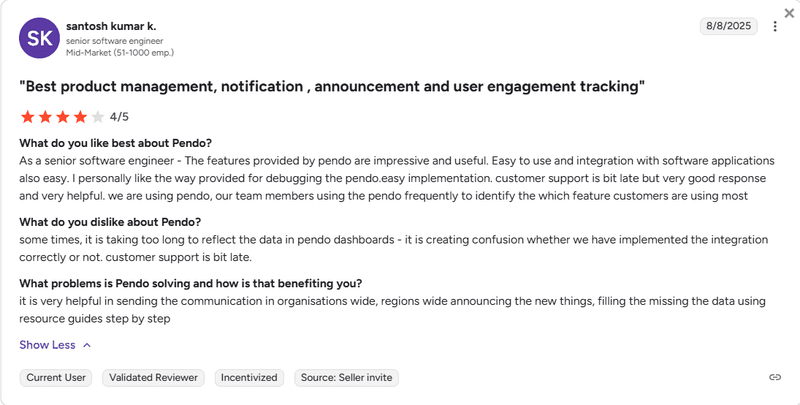The height and width of the screenshot is (405, 800).
Task: Close the review popup with the X
Action: point(789,13)
